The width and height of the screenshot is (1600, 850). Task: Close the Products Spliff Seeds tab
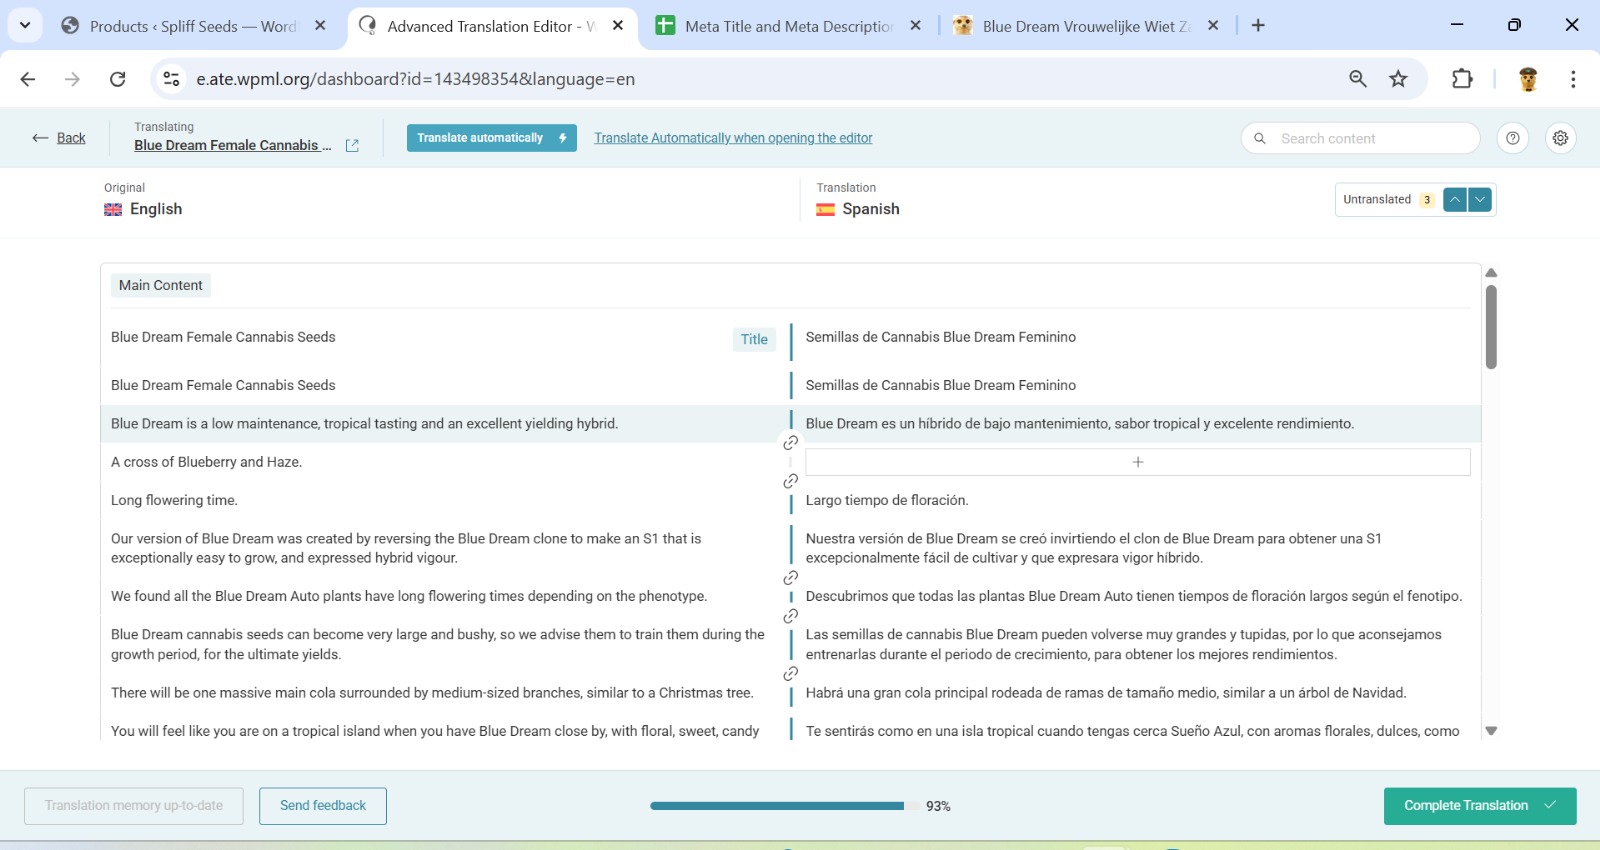320,26
